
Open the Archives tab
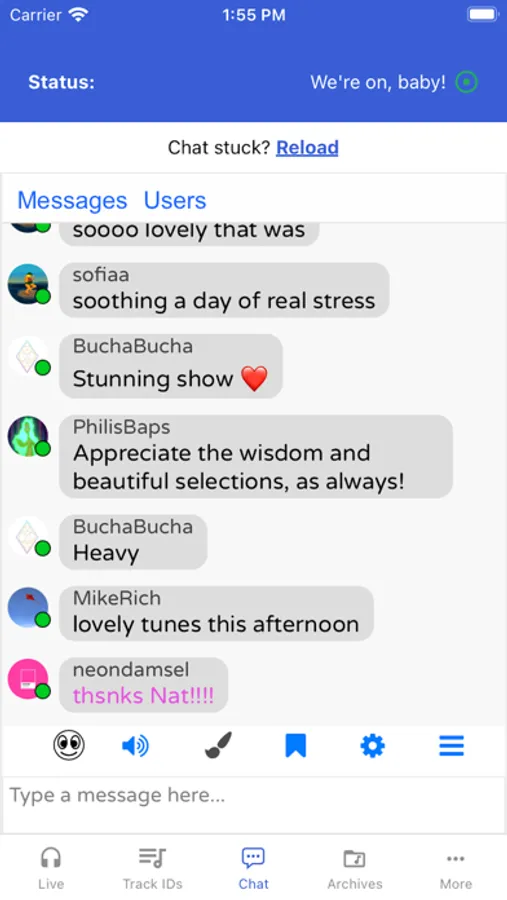click(x=355, y=868)
